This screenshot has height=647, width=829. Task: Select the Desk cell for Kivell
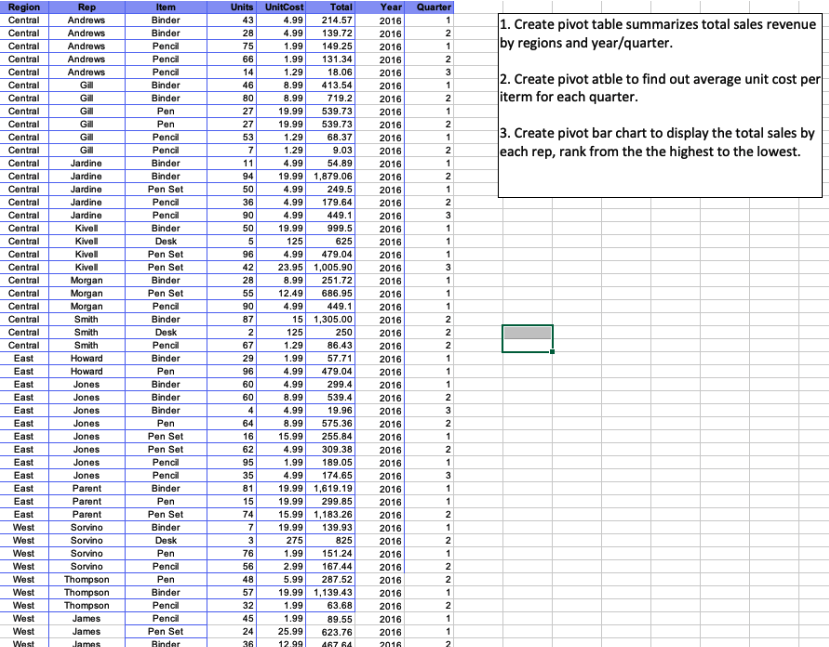pos(166,241)
